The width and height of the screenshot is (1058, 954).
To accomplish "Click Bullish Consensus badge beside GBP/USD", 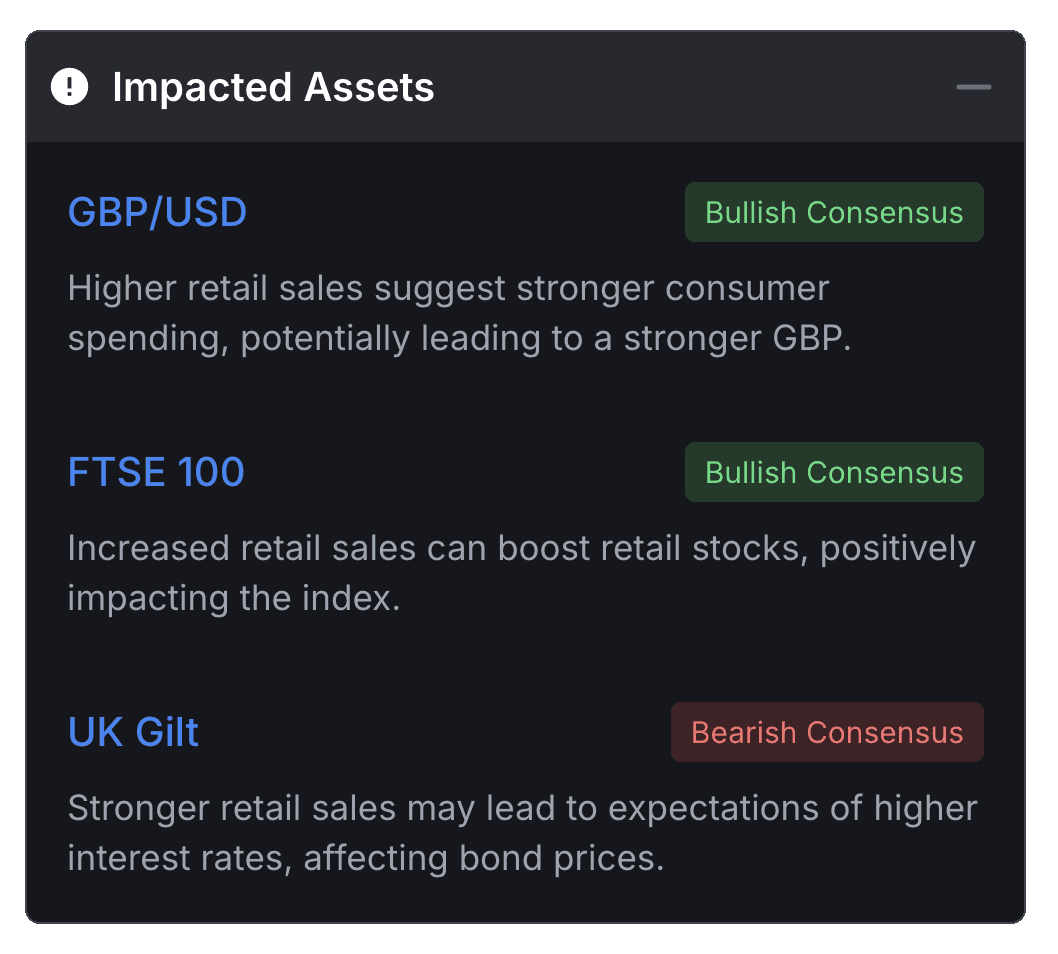I will point(834,212).
